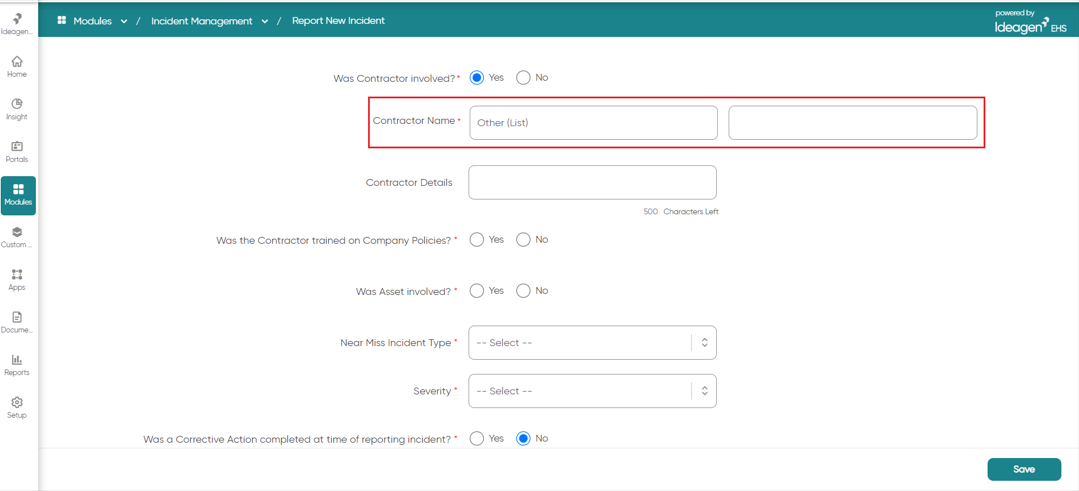Go to Portals in the sidebar
1079x491 pixels.
(17, 151)
